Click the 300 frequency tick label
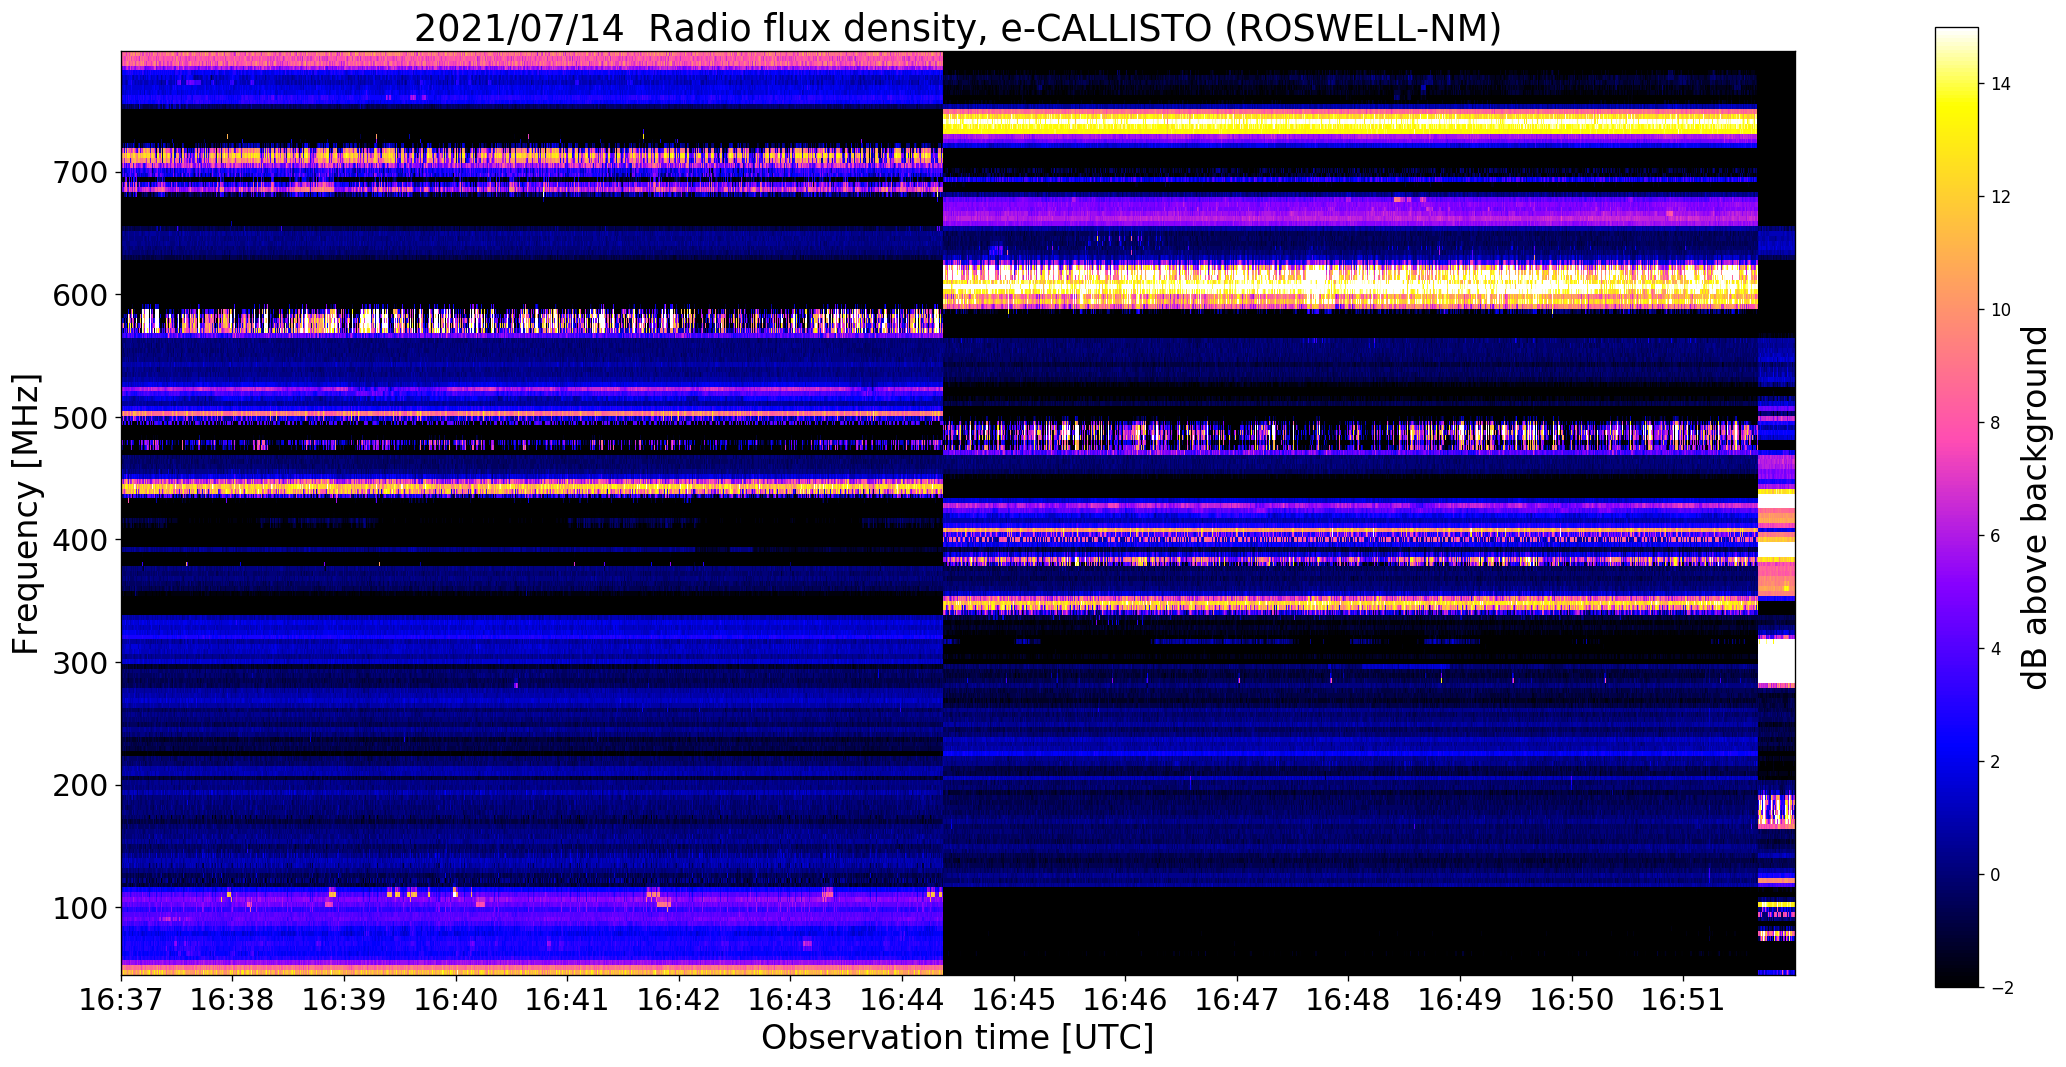Viewport: 2066px width, 1067px height. [x=78, y=663]
